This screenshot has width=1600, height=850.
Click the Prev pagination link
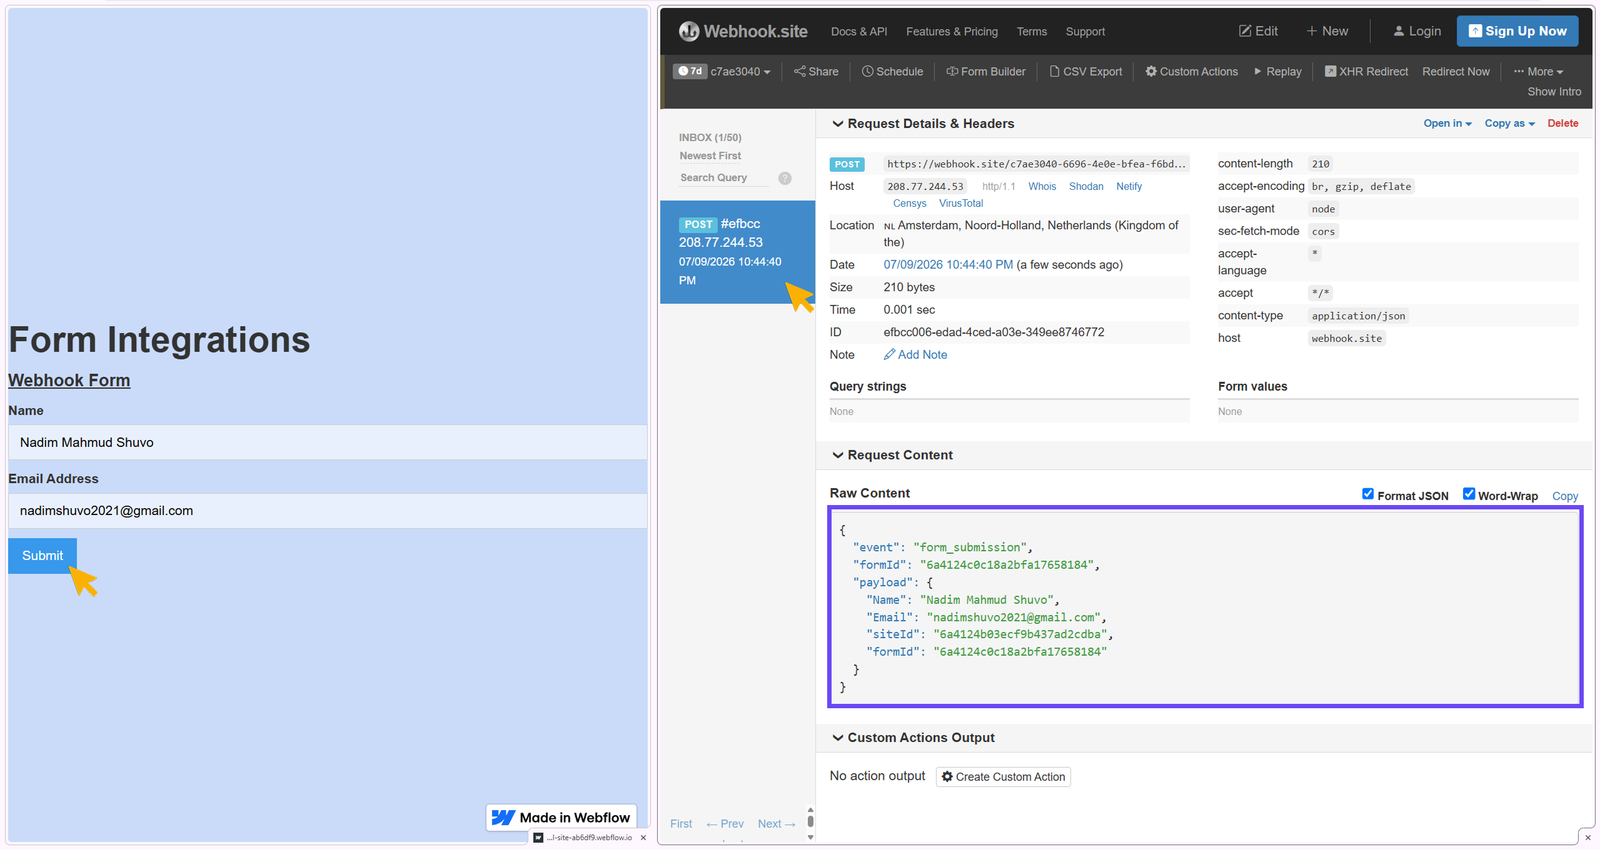[x=725, y=824]
